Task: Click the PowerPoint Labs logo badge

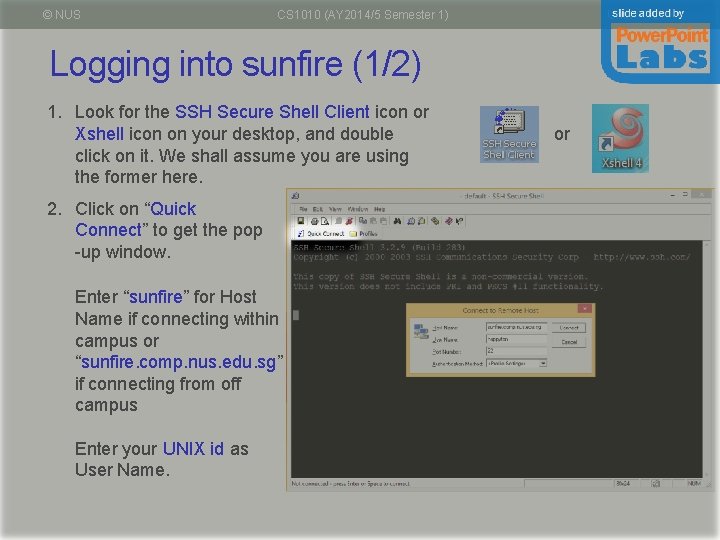Action: [x=660, y=41]
